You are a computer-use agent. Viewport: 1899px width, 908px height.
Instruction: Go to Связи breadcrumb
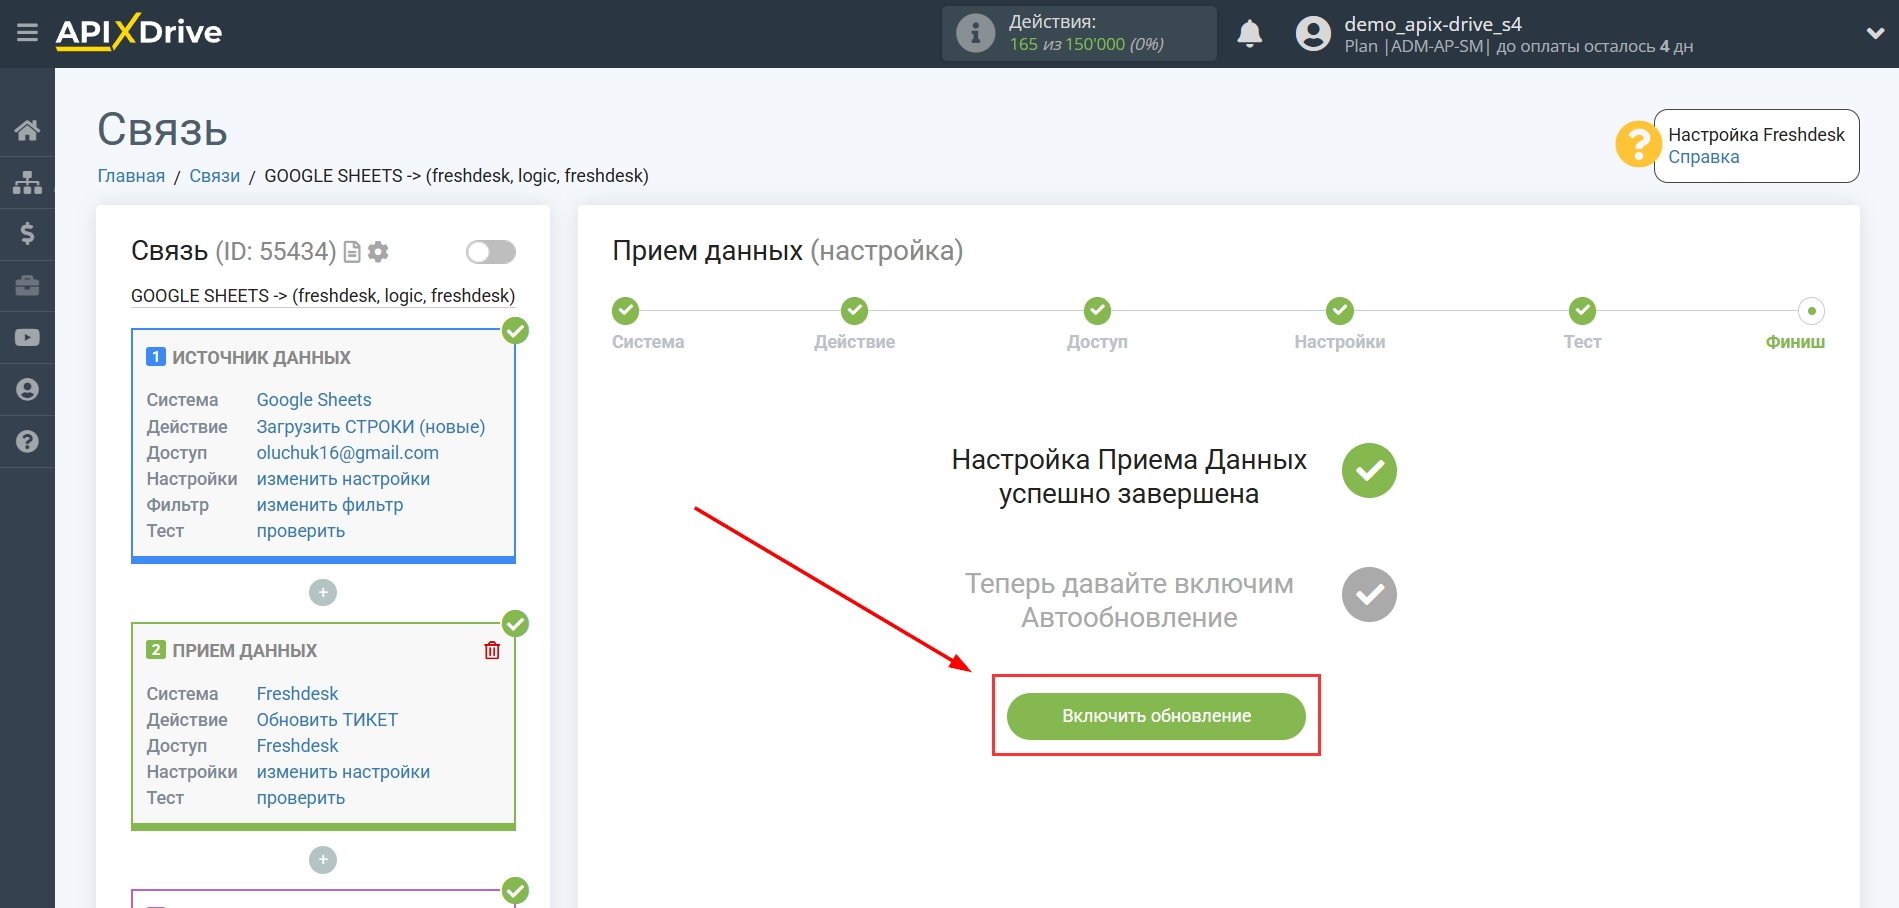pos(215,176)
